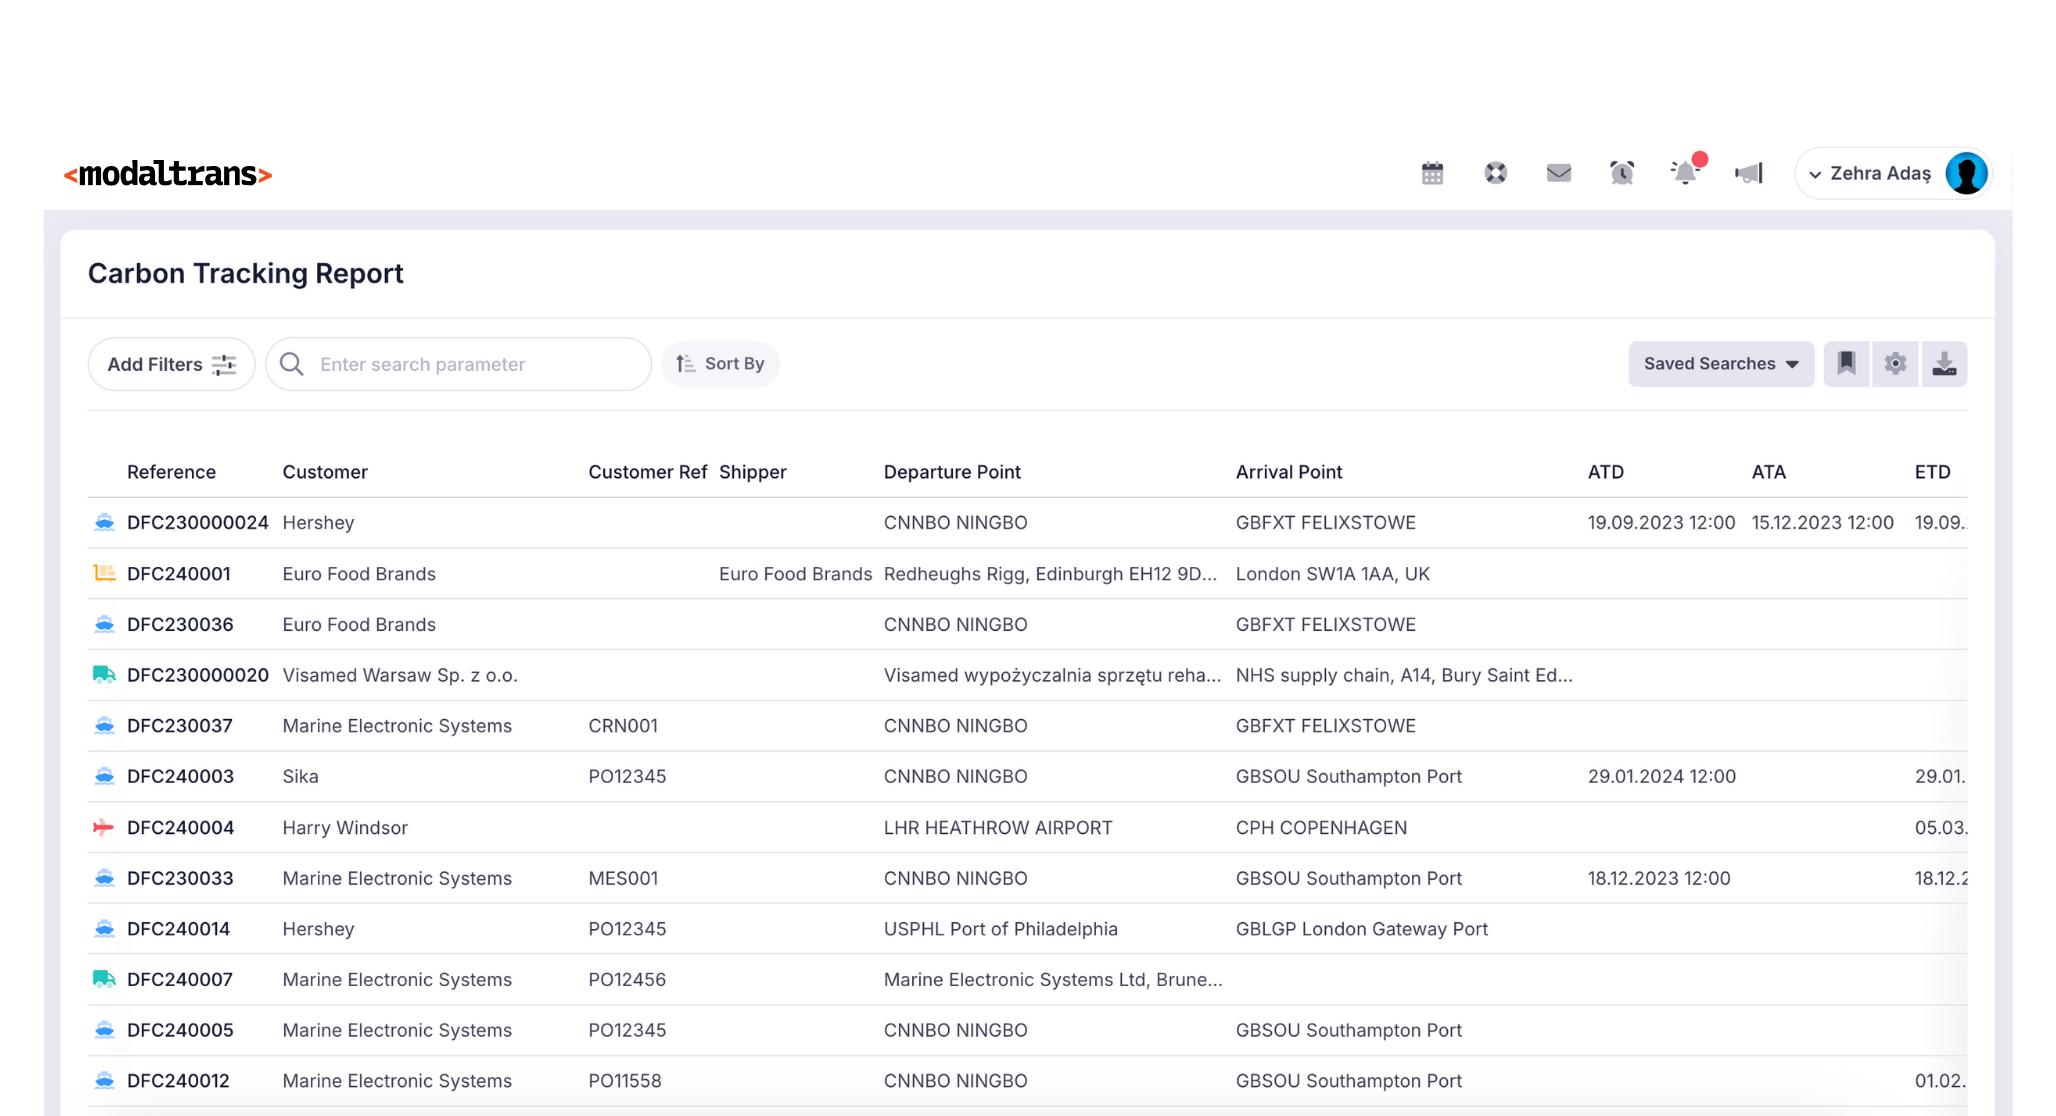This screenshot has height=1116, width=2056.
Task: Click the cargo icon beside DFC240001
Action: tap(104, 573)
